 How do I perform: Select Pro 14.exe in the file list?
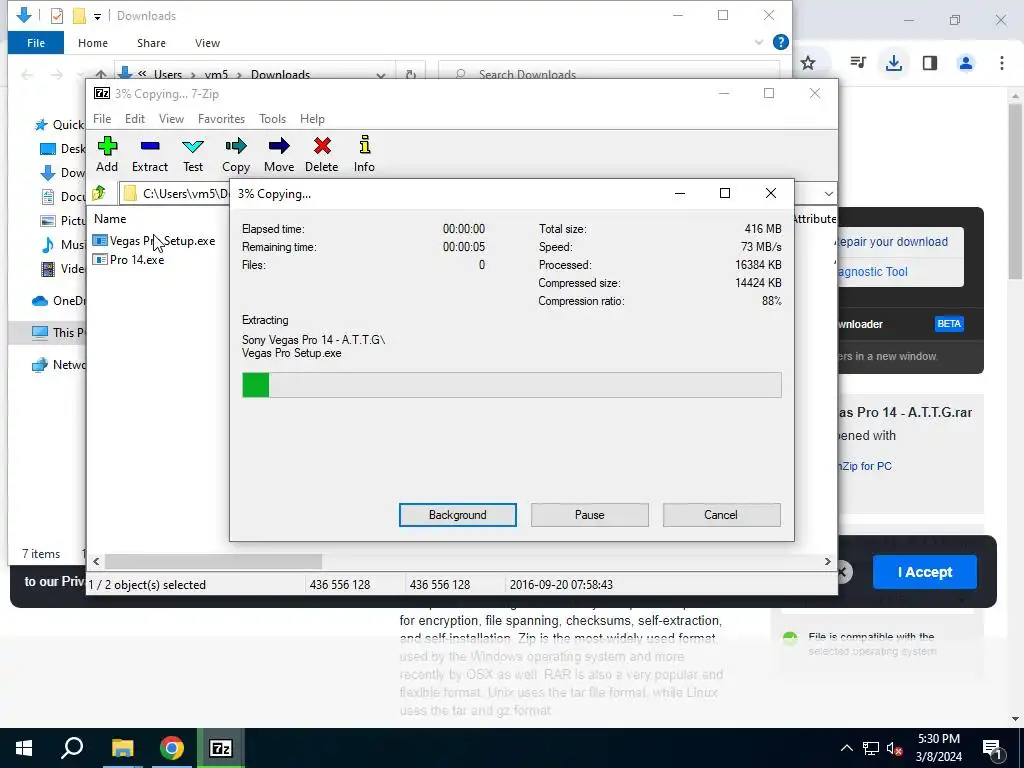(x=129, y=260)
